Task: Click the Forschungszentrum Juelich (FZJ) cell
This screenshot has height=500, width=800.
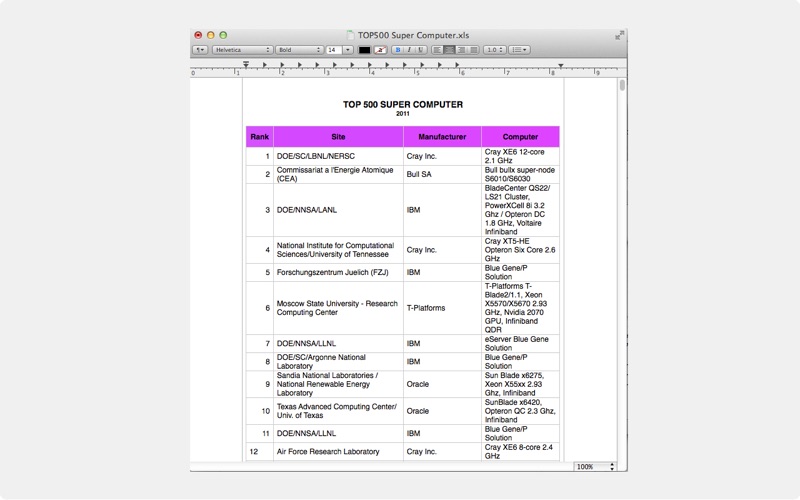Action: pos(338,272)
